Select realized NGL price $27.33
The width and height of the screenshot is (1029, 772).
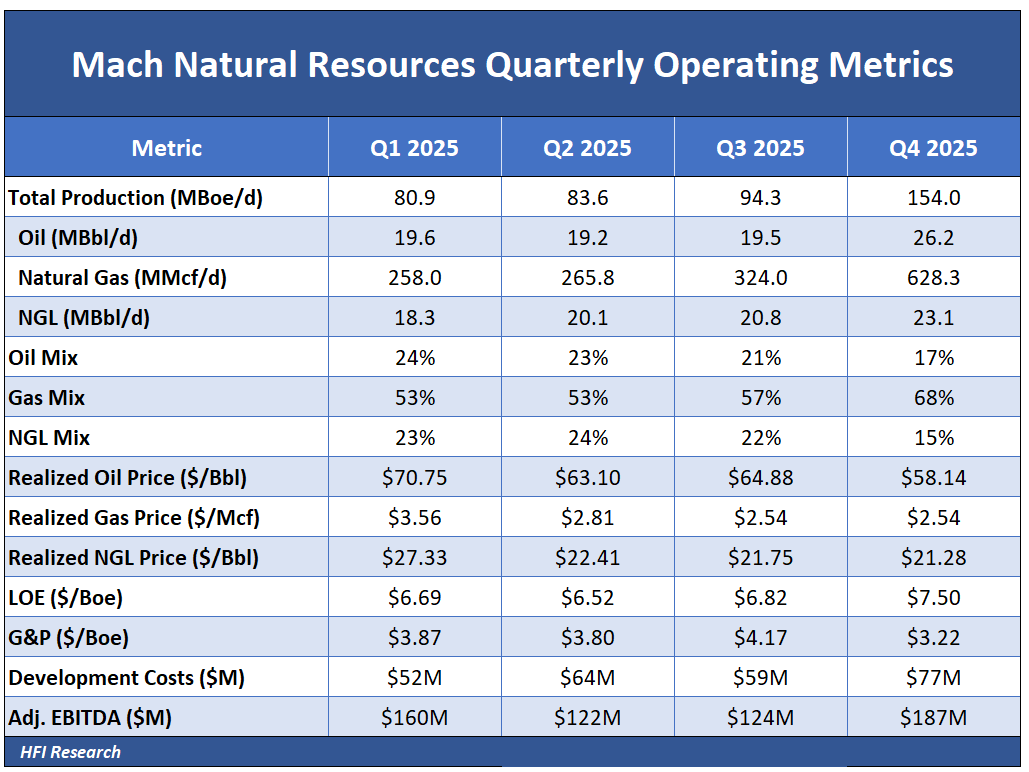point(414,558)
